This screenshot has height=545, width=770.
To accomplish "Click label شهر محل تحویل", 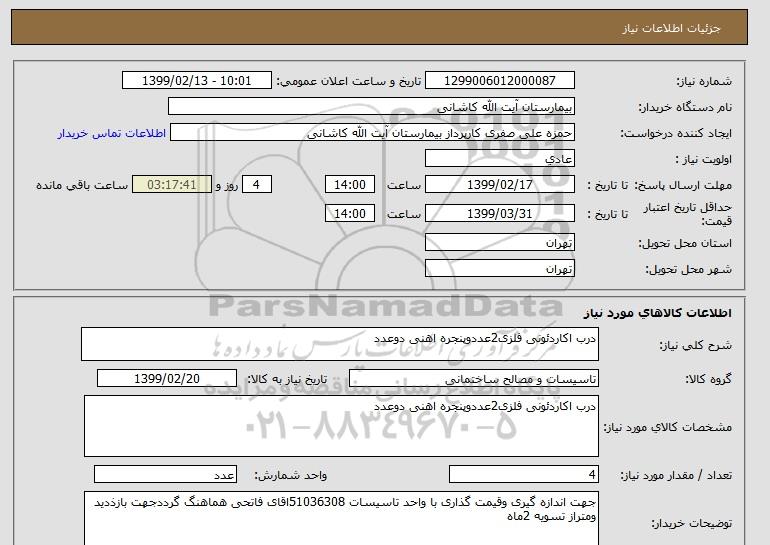I will point(688,270).
